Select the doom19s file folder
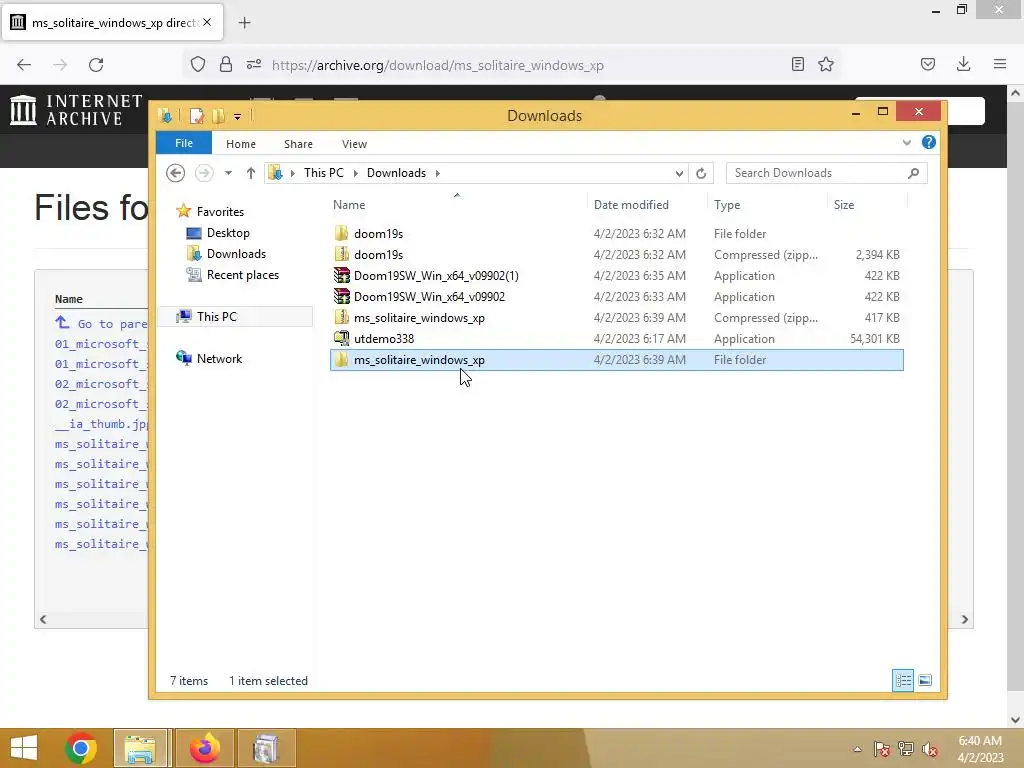The width and height of the screenshot is (1024, 768). (x=616, y=233)
